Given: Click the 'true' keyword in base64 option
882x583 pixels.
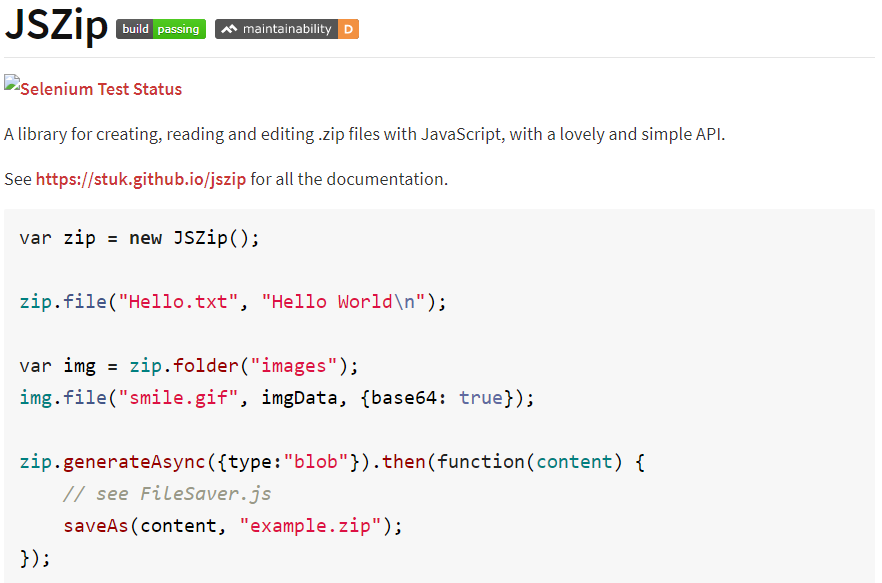Looking at the screenshot, I should click(481, 398).
